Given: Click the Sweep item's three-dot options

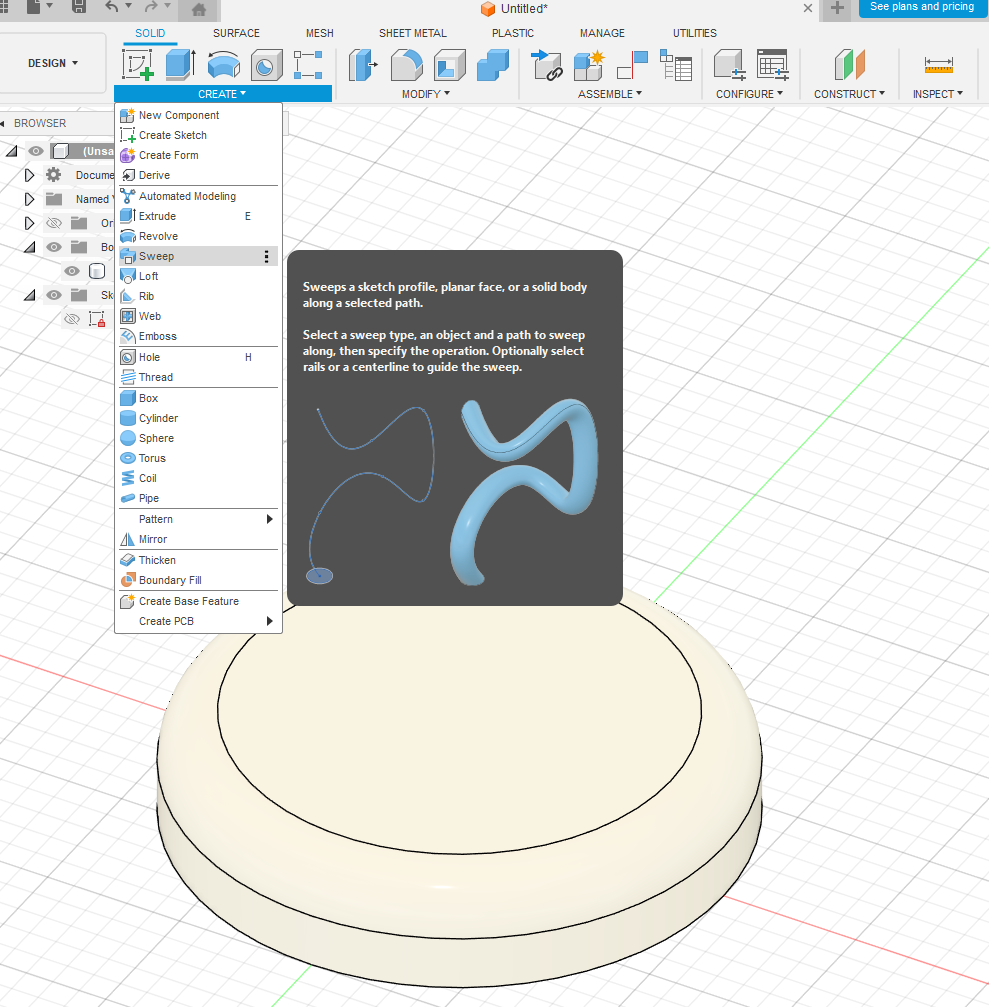Looking at the screenshot, I should point(266,256).
